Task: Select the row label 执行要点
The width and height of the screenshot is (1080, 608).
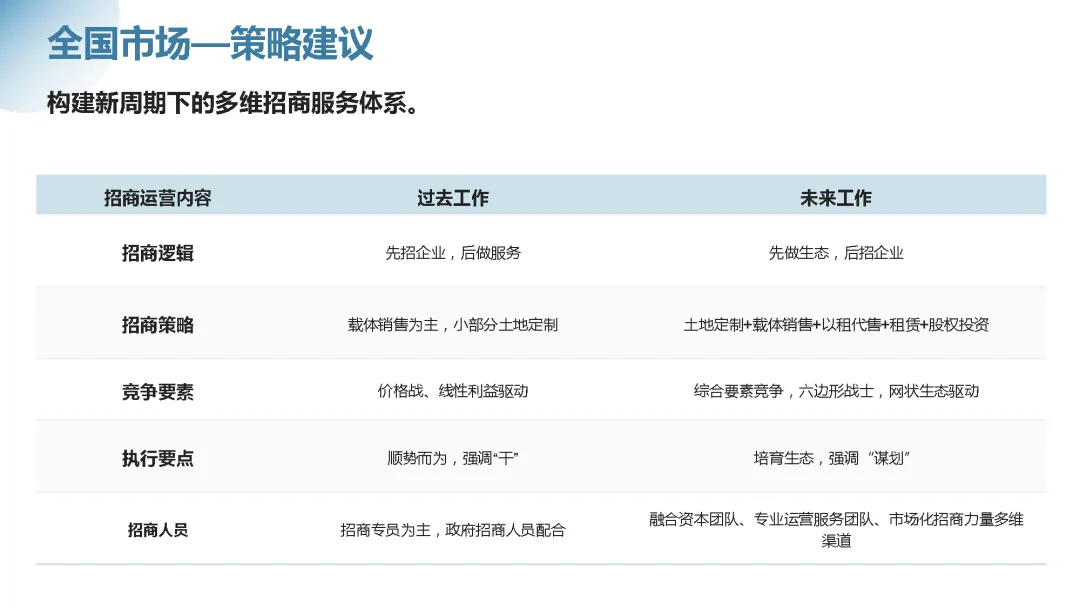Action: [x=158, y=459]
